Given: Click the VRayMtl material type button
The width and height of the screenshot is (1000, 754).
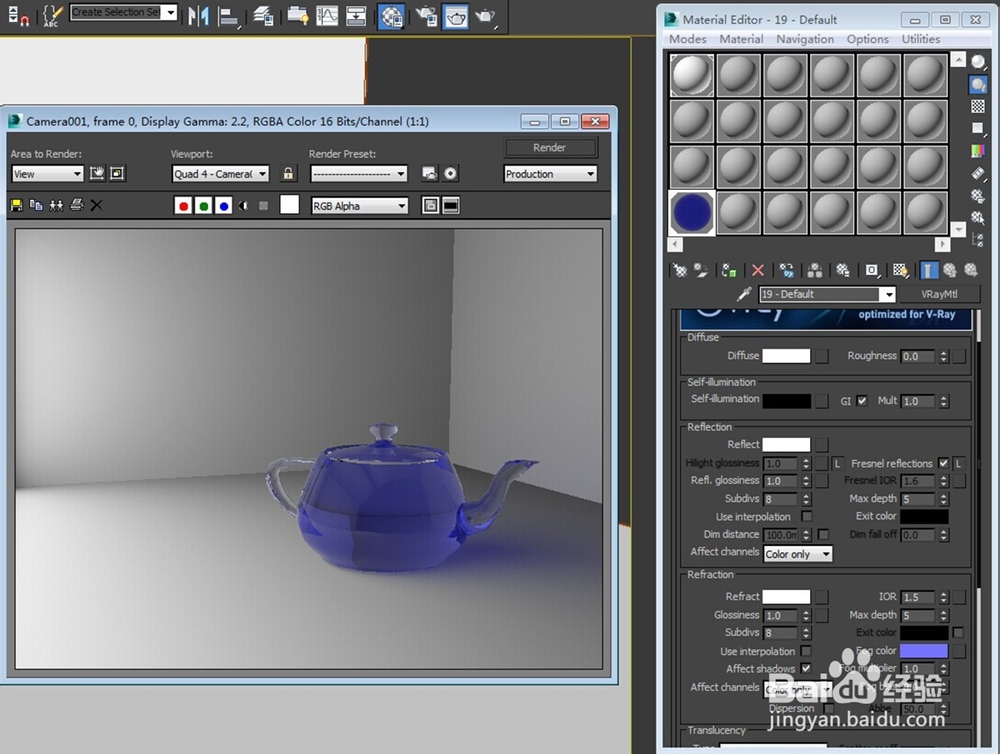Looking at the screenshot, I should (x=939, y=294).
